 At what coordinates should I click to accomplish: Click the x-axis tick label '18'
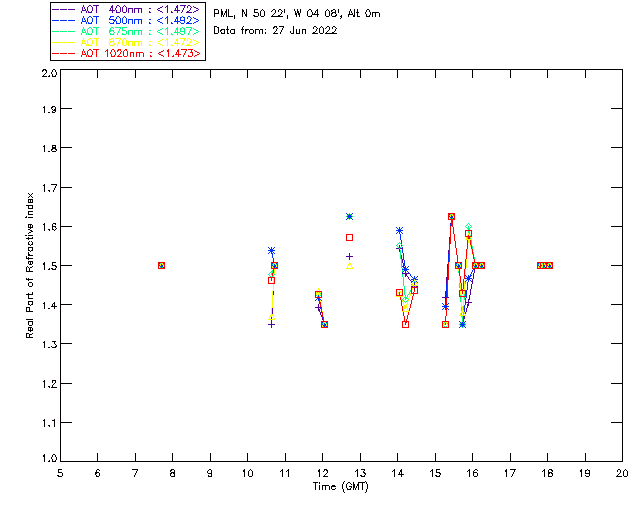tap(547, 474)
